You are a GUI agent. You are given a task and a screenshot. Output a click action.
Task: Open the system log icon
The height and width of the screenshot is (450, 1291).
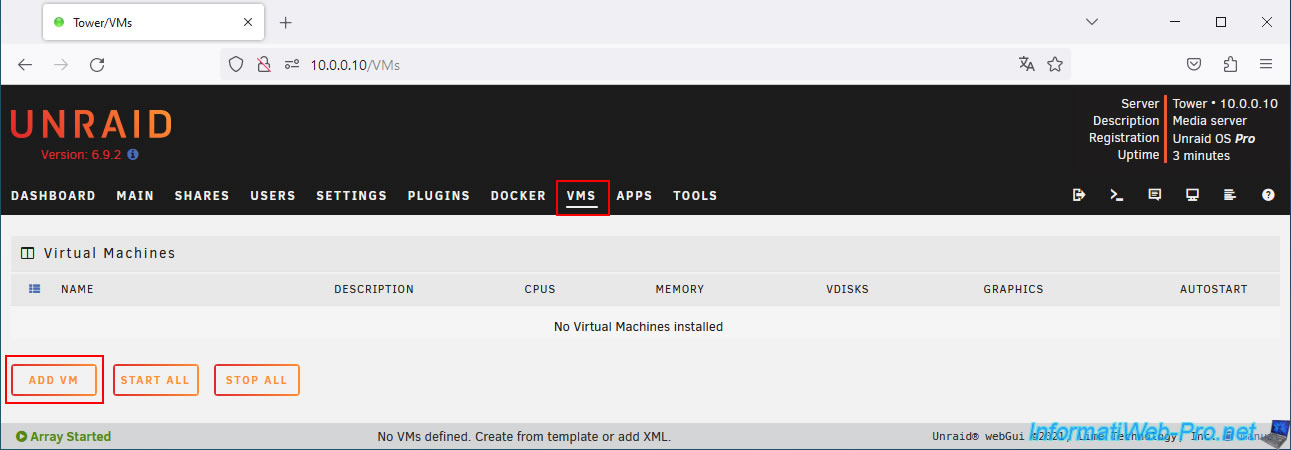click(1230, 195)
